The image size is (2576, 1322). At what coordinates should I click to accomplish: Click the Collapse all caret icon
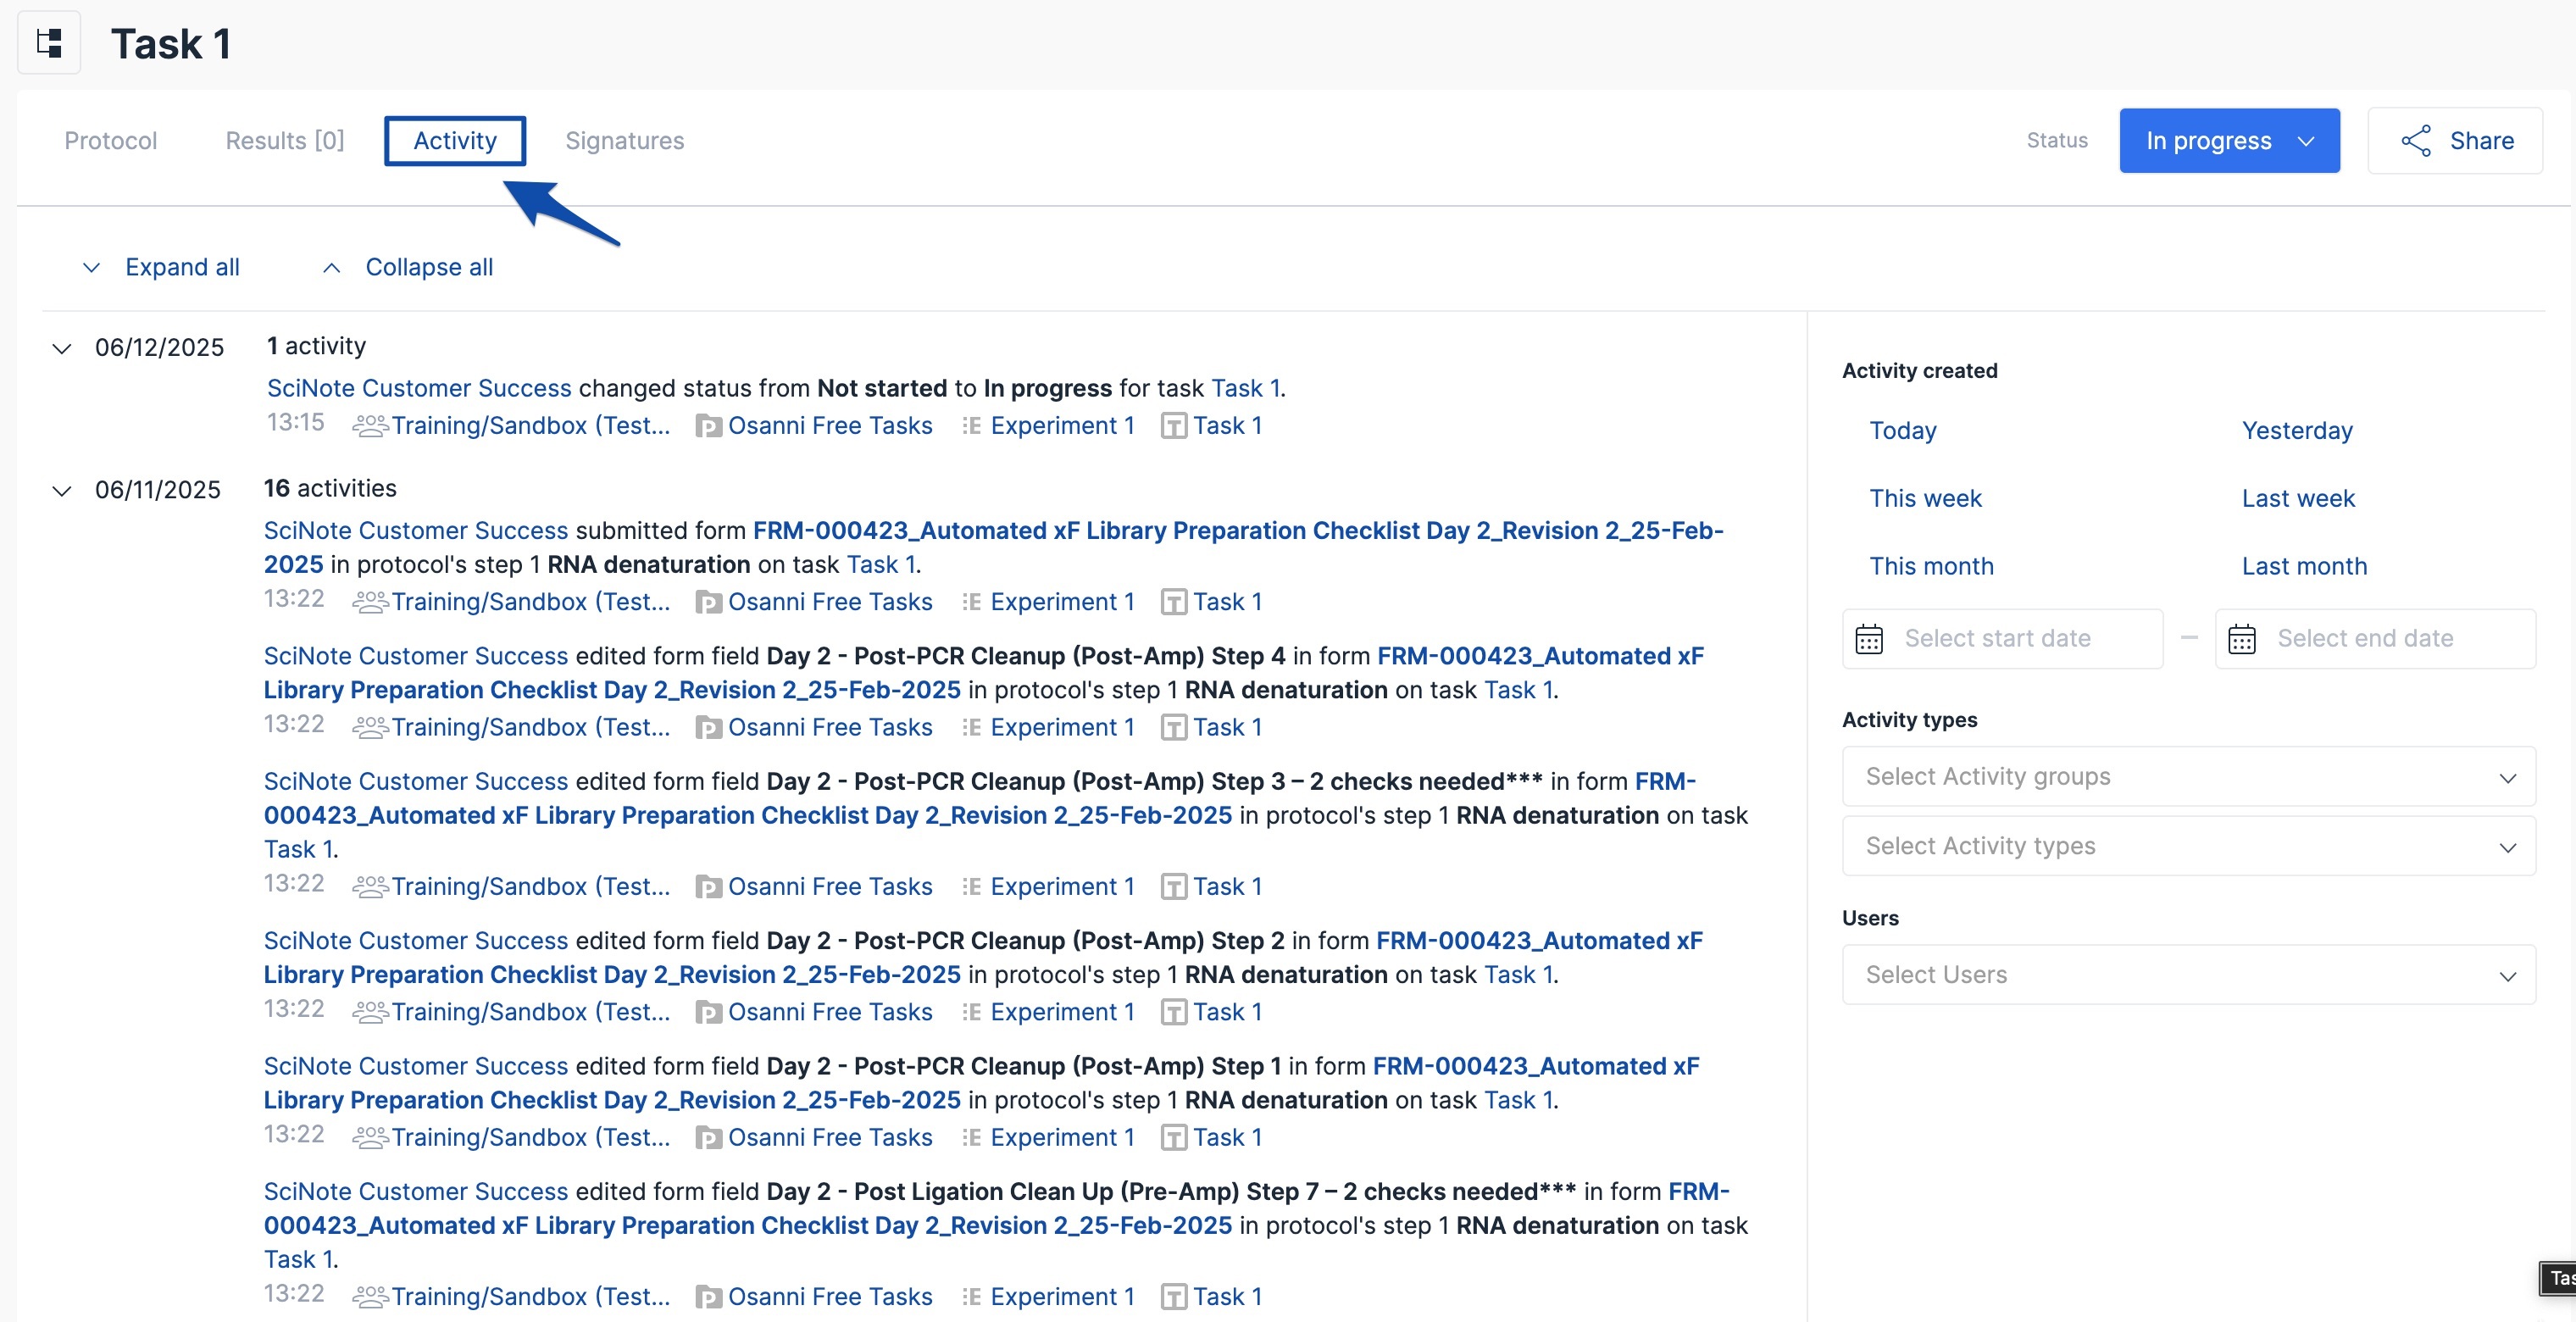tap(331, 267)
